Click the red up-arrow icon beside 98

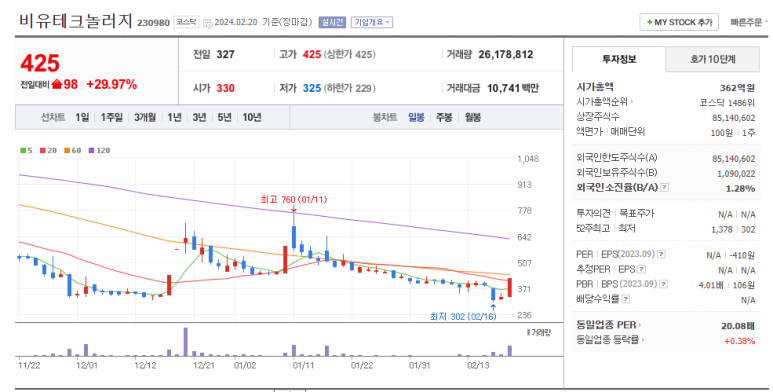[x=57, y=84]
